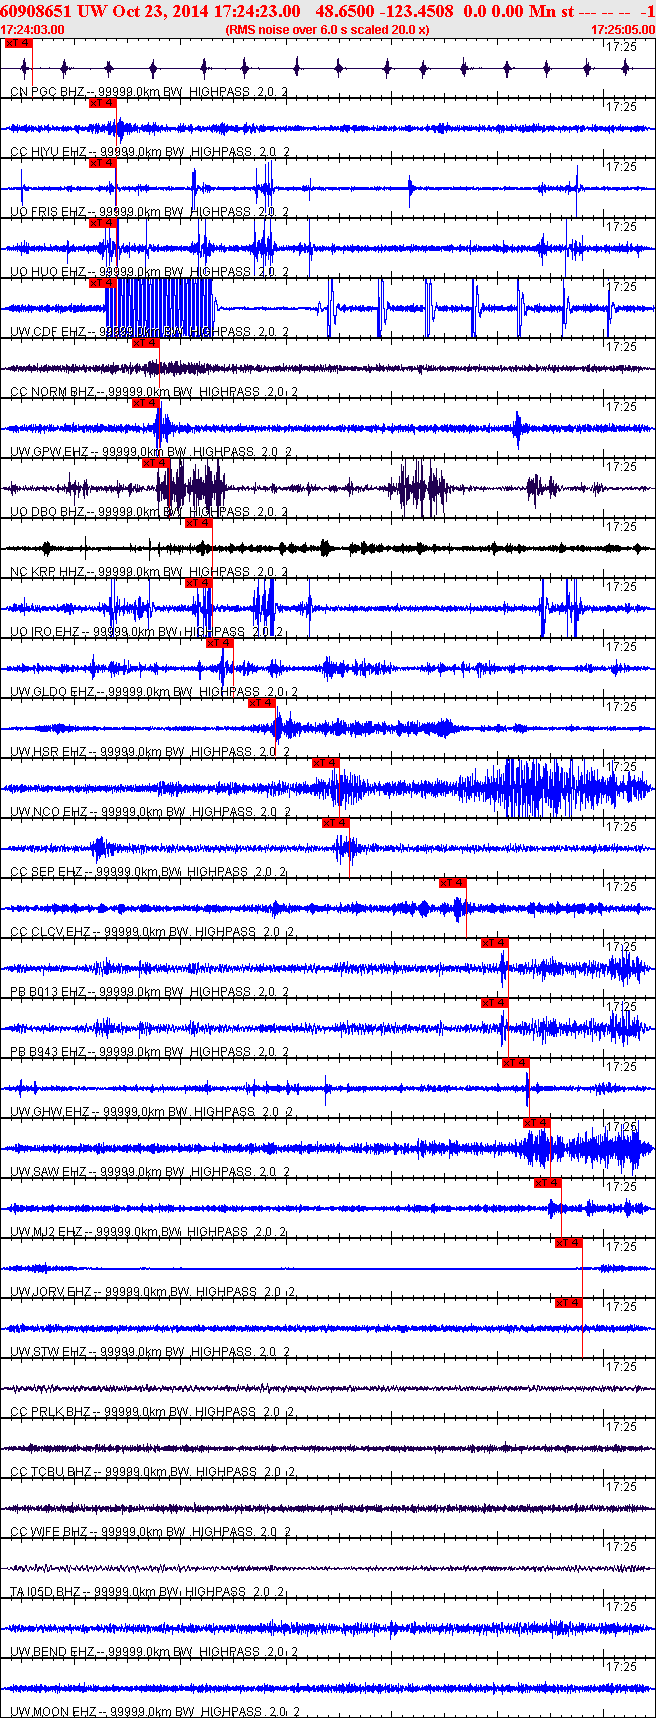The width and height of the screenshot is (656, 1718).
Task: Select the UW BEND EHZ waveform trace
Action: pyautogui.click(x=328, y=1628)
